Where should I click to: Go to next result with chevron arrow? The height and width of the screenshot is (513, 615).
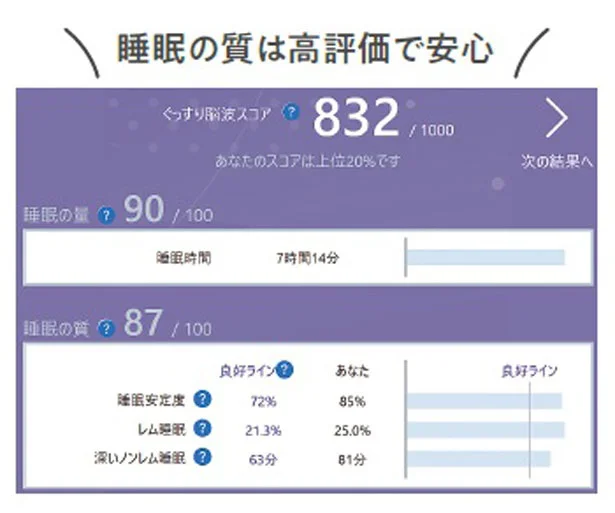click(557, 118)
